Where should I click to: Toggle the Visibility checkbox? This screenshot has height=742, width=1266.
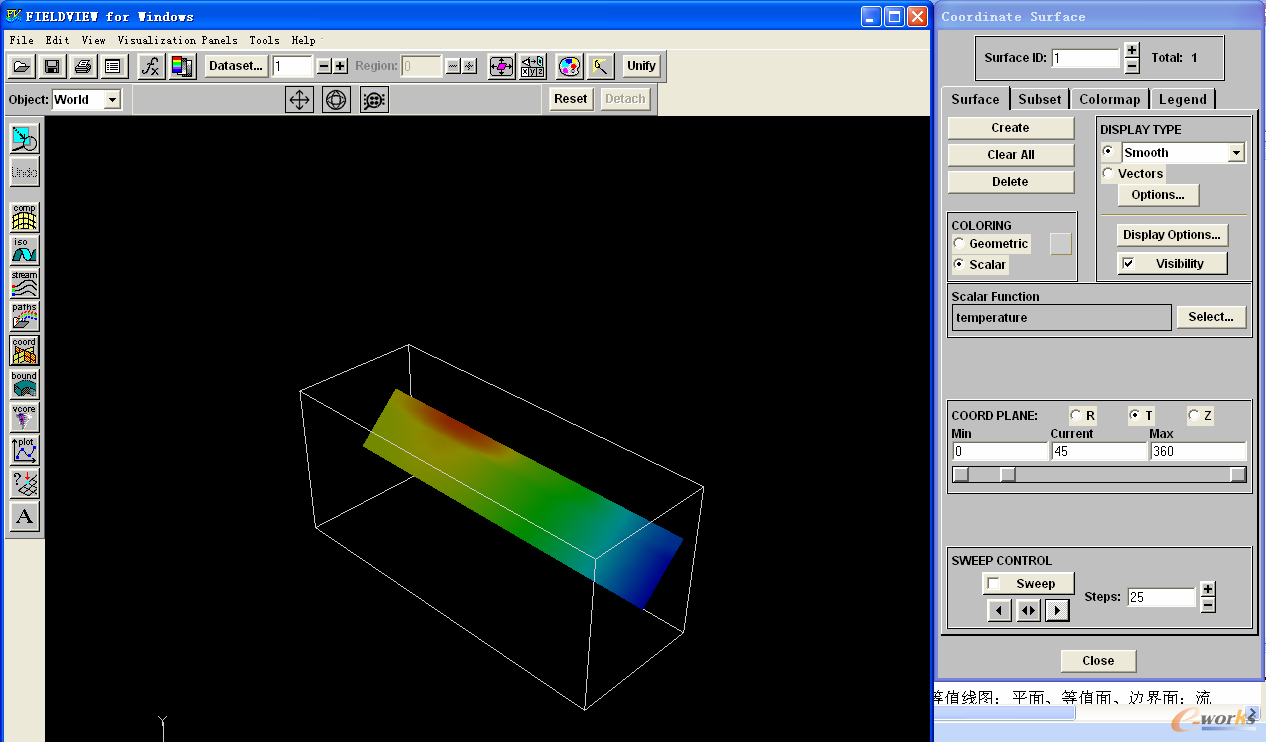(x=1129, y=264)
